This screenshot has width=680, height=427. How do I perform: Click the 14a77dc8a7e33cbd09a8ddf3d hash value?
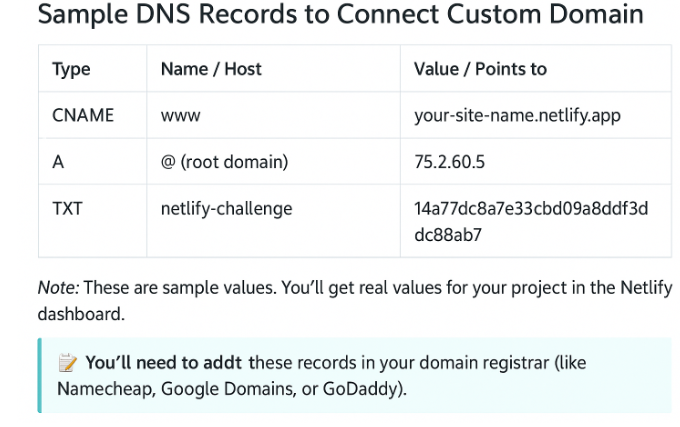[x=531, y=209]
